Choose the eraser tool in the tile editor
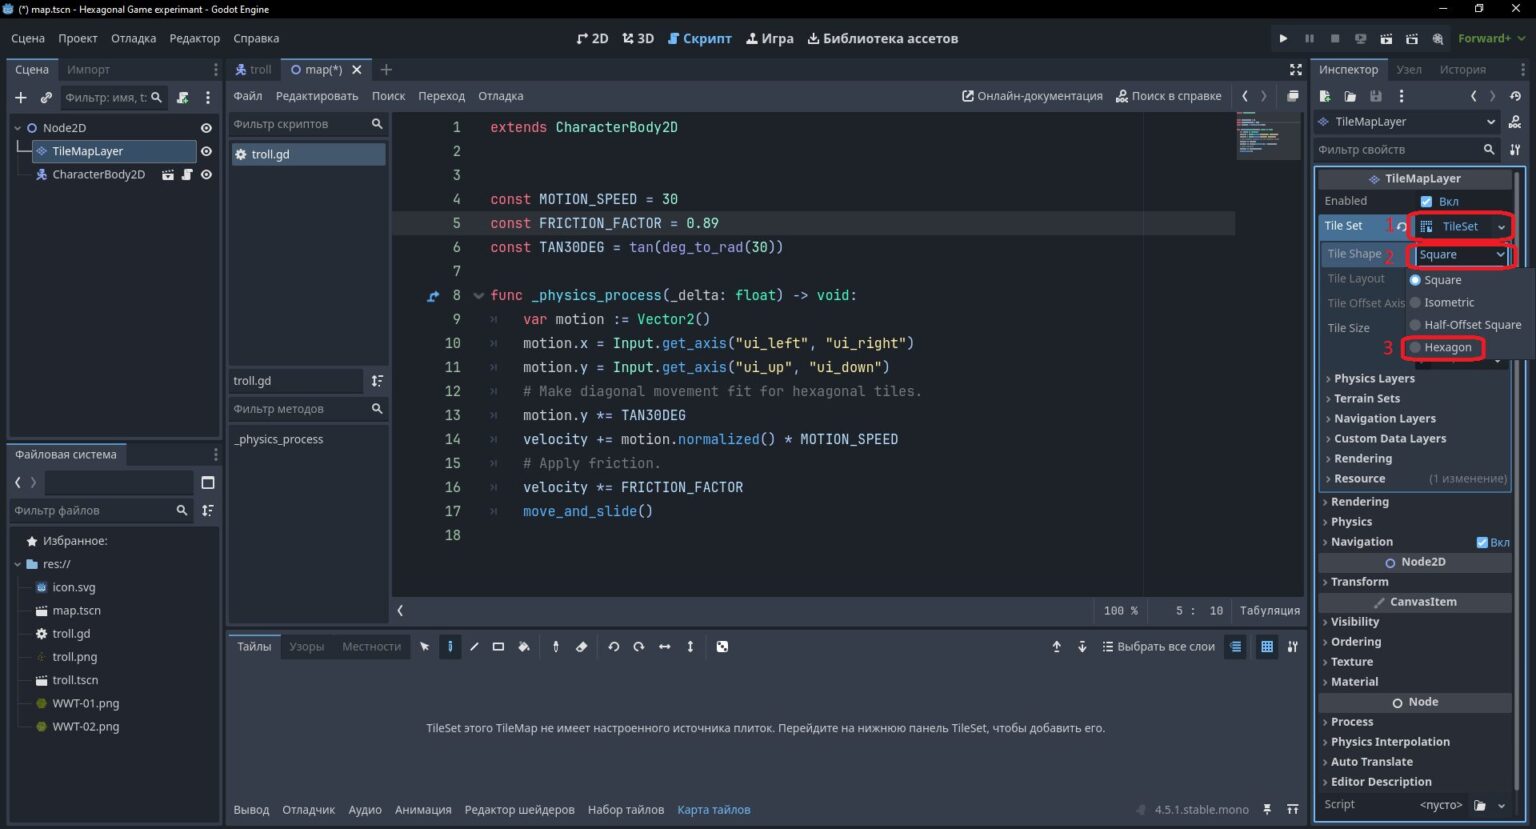 (x=581, y=647)
